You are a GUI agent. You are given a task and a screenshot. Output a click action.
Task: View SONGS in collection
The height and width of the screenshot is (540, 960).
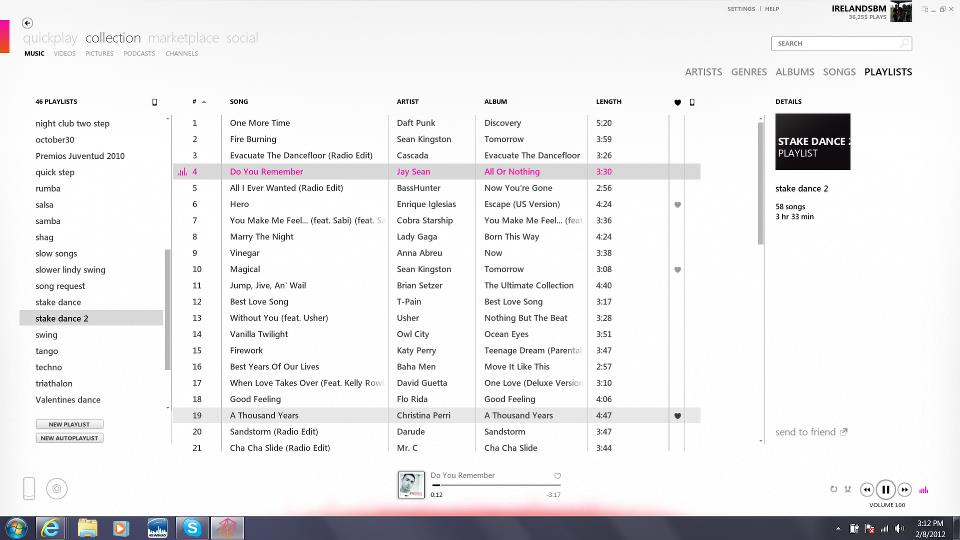(x=839, y=72)
